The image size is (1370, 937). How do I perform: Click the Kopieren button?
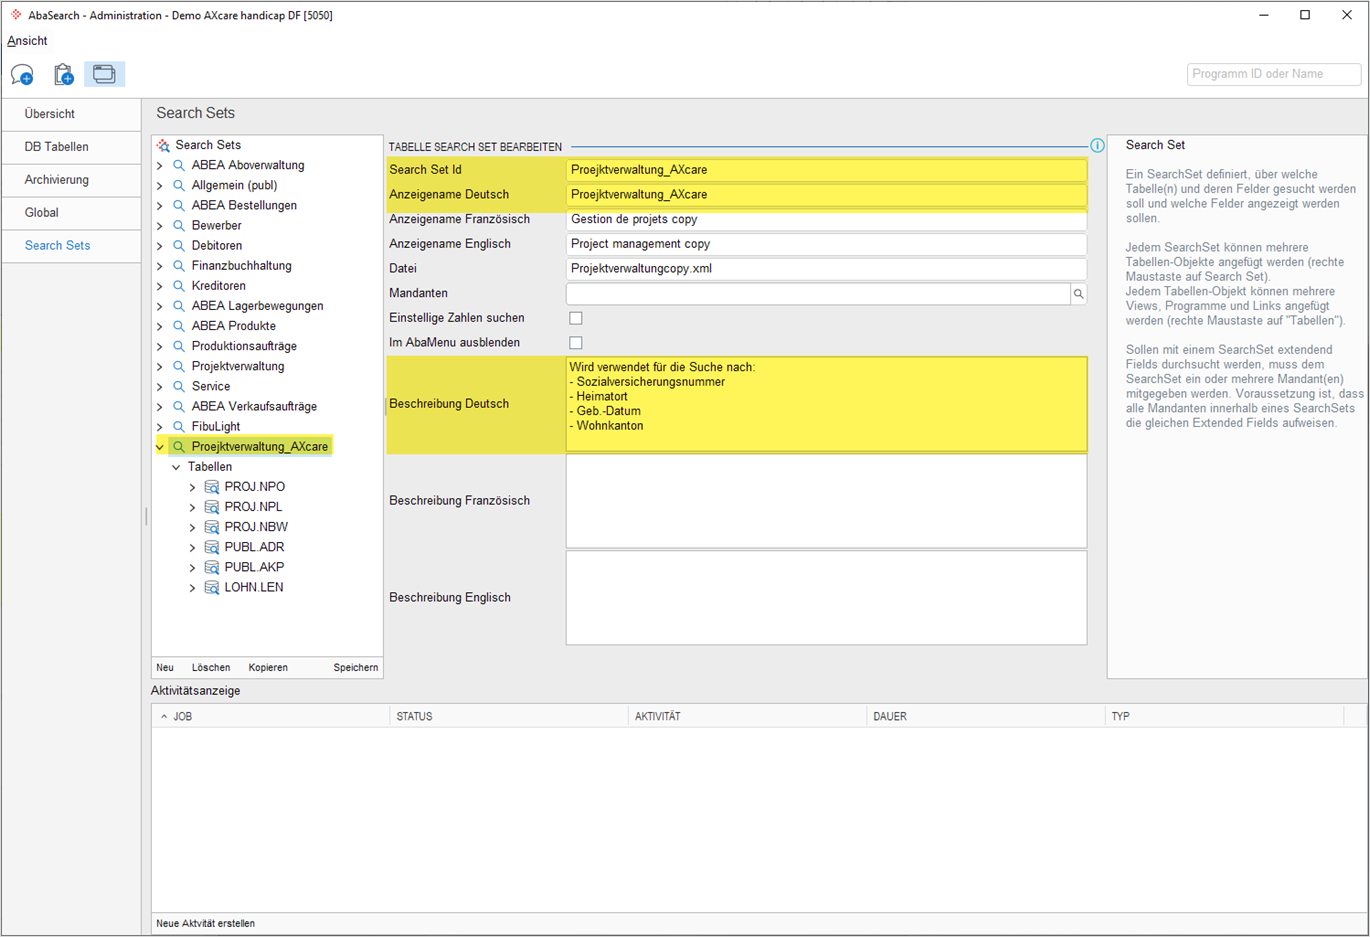[268, 667]
